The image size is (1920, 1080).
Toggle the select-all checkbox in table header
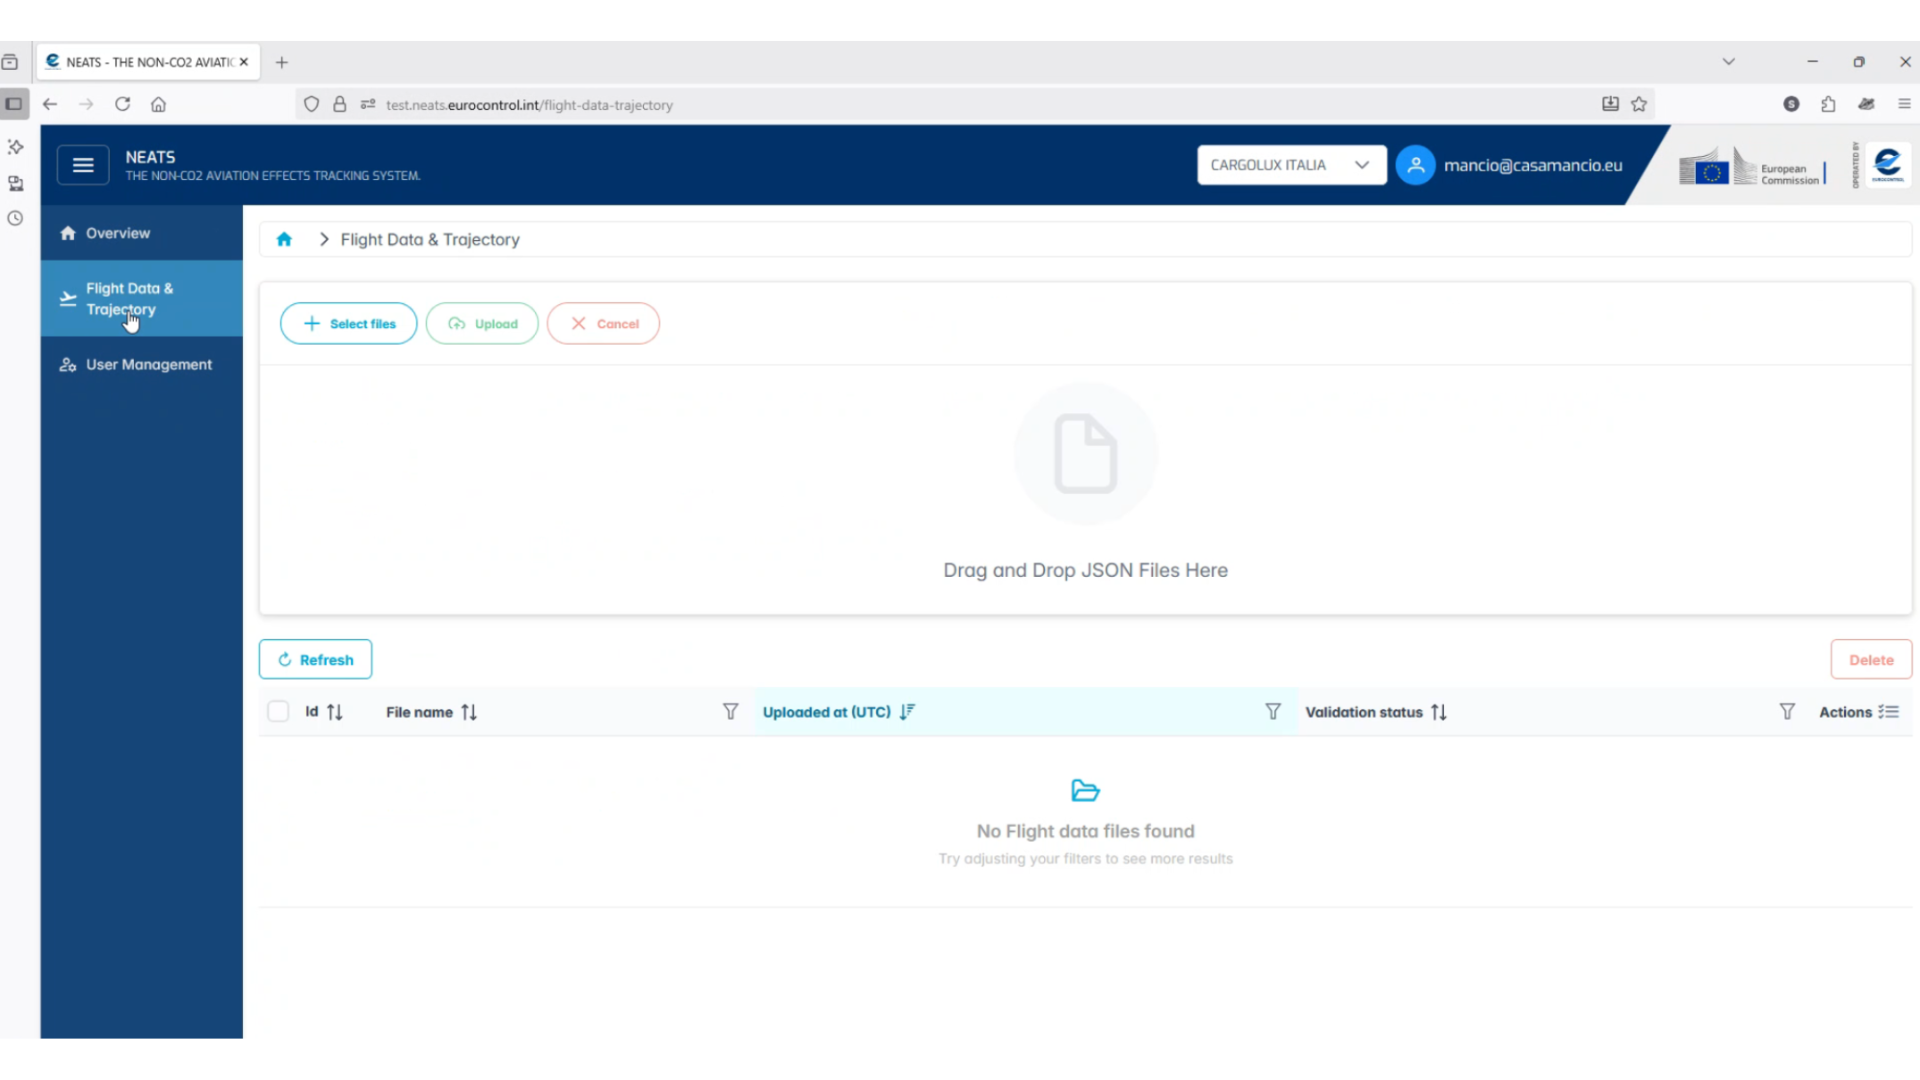[278, 712]
